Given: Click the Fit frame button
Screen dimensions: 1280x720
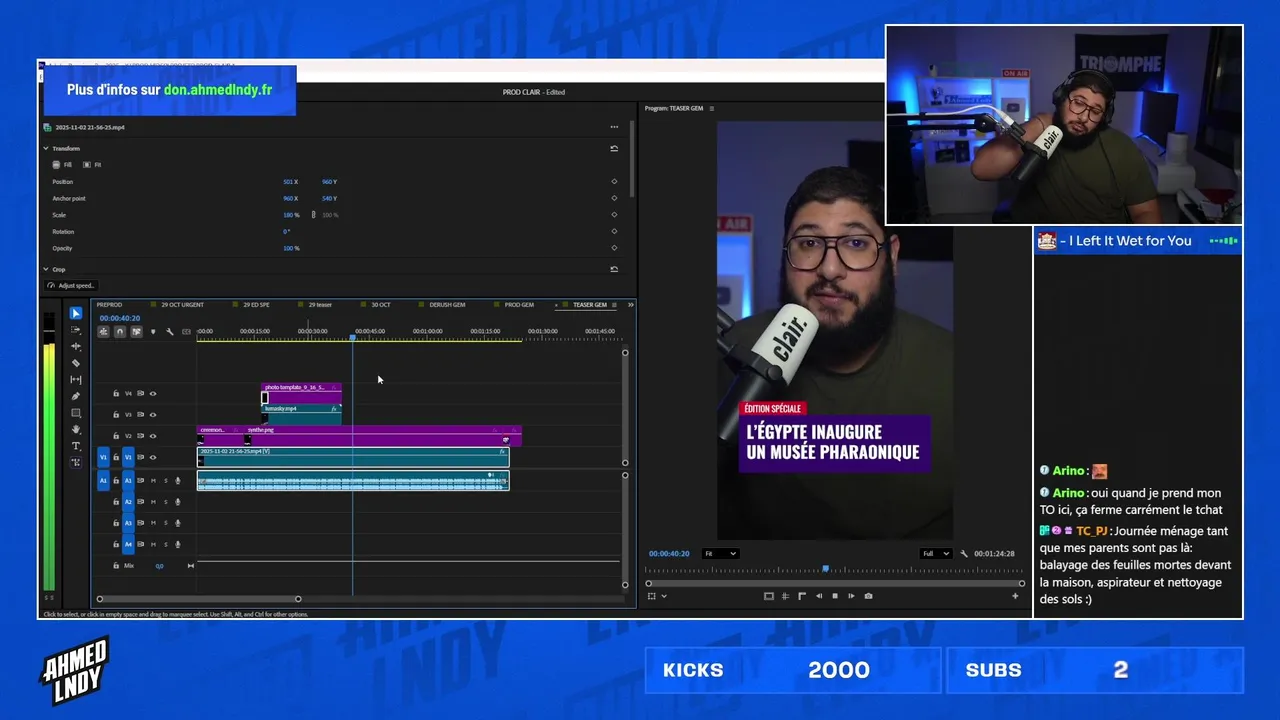Looking at the screenshot, I should coord(92,164).
